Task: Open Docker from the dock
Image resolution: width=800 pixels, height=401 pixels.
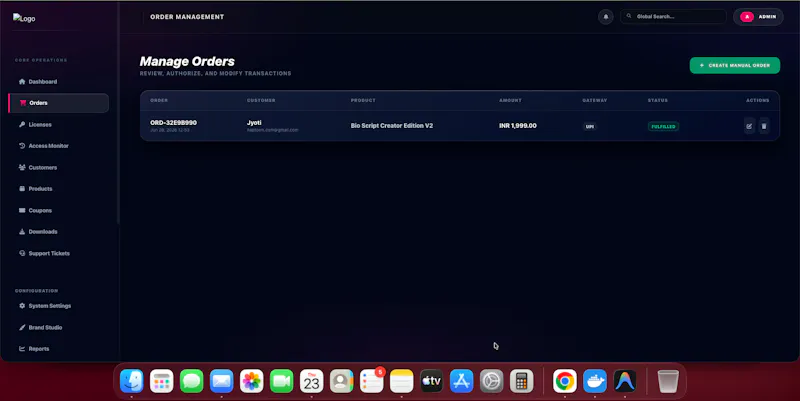Action: click(595, 381)
